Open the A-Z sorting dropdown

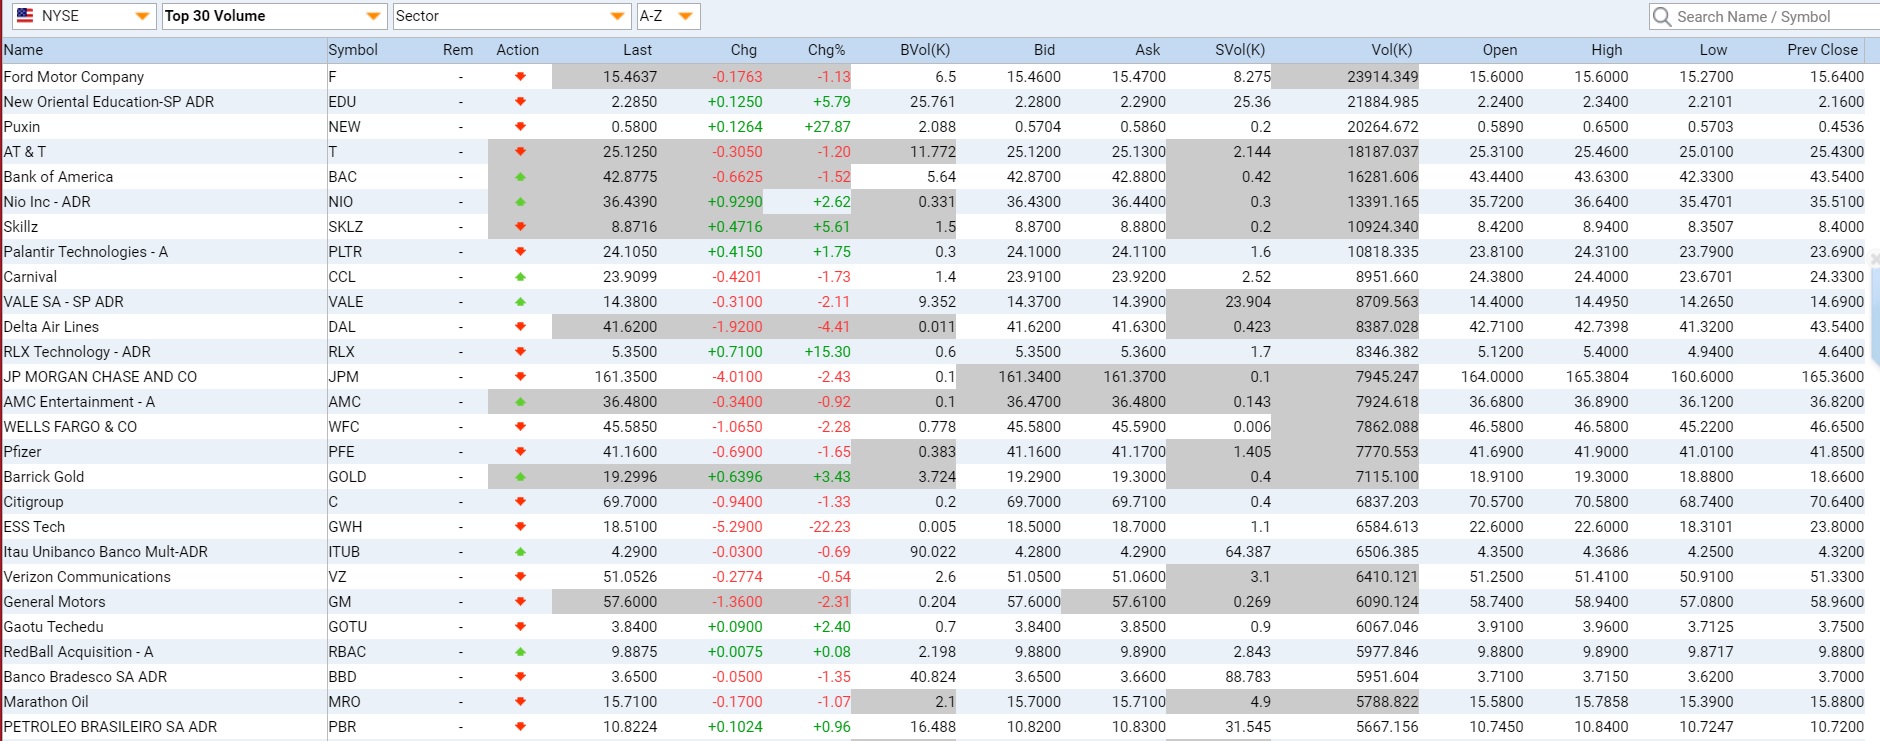pyautogui.click(x=668, y=16)
